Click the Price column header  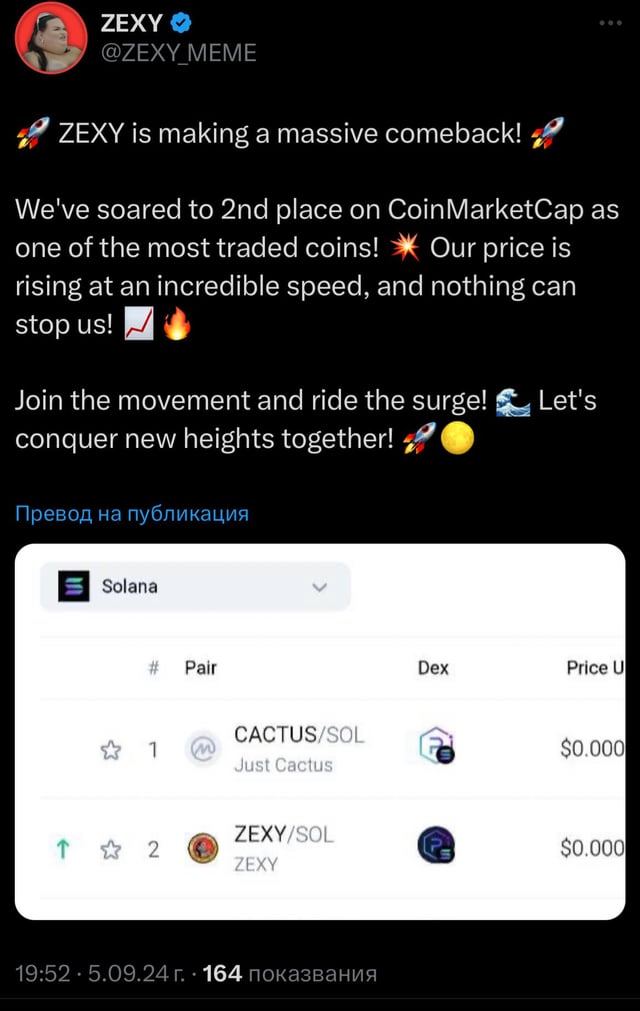[594, 667]
